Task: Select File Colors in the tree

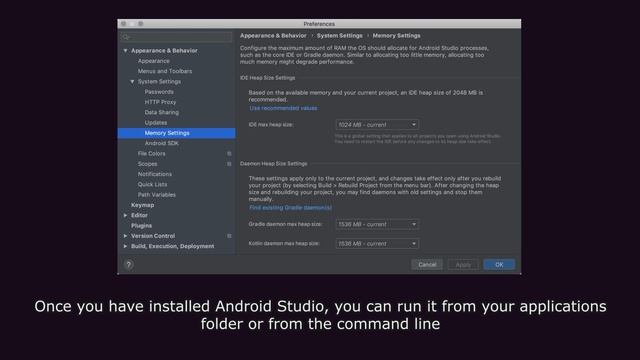Action: 151,153
